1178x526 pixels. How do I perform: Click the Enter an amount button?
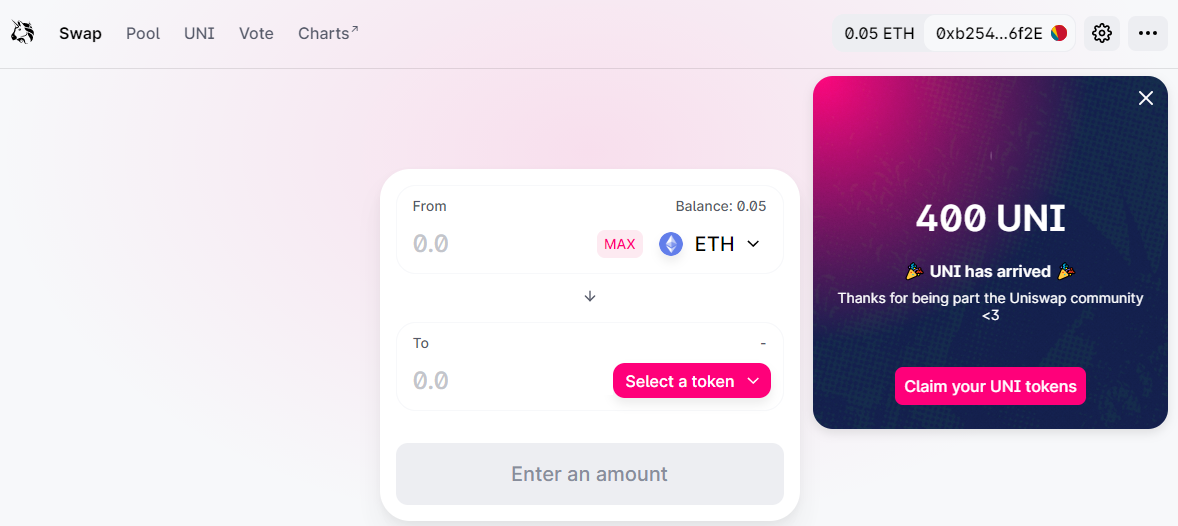590,474
